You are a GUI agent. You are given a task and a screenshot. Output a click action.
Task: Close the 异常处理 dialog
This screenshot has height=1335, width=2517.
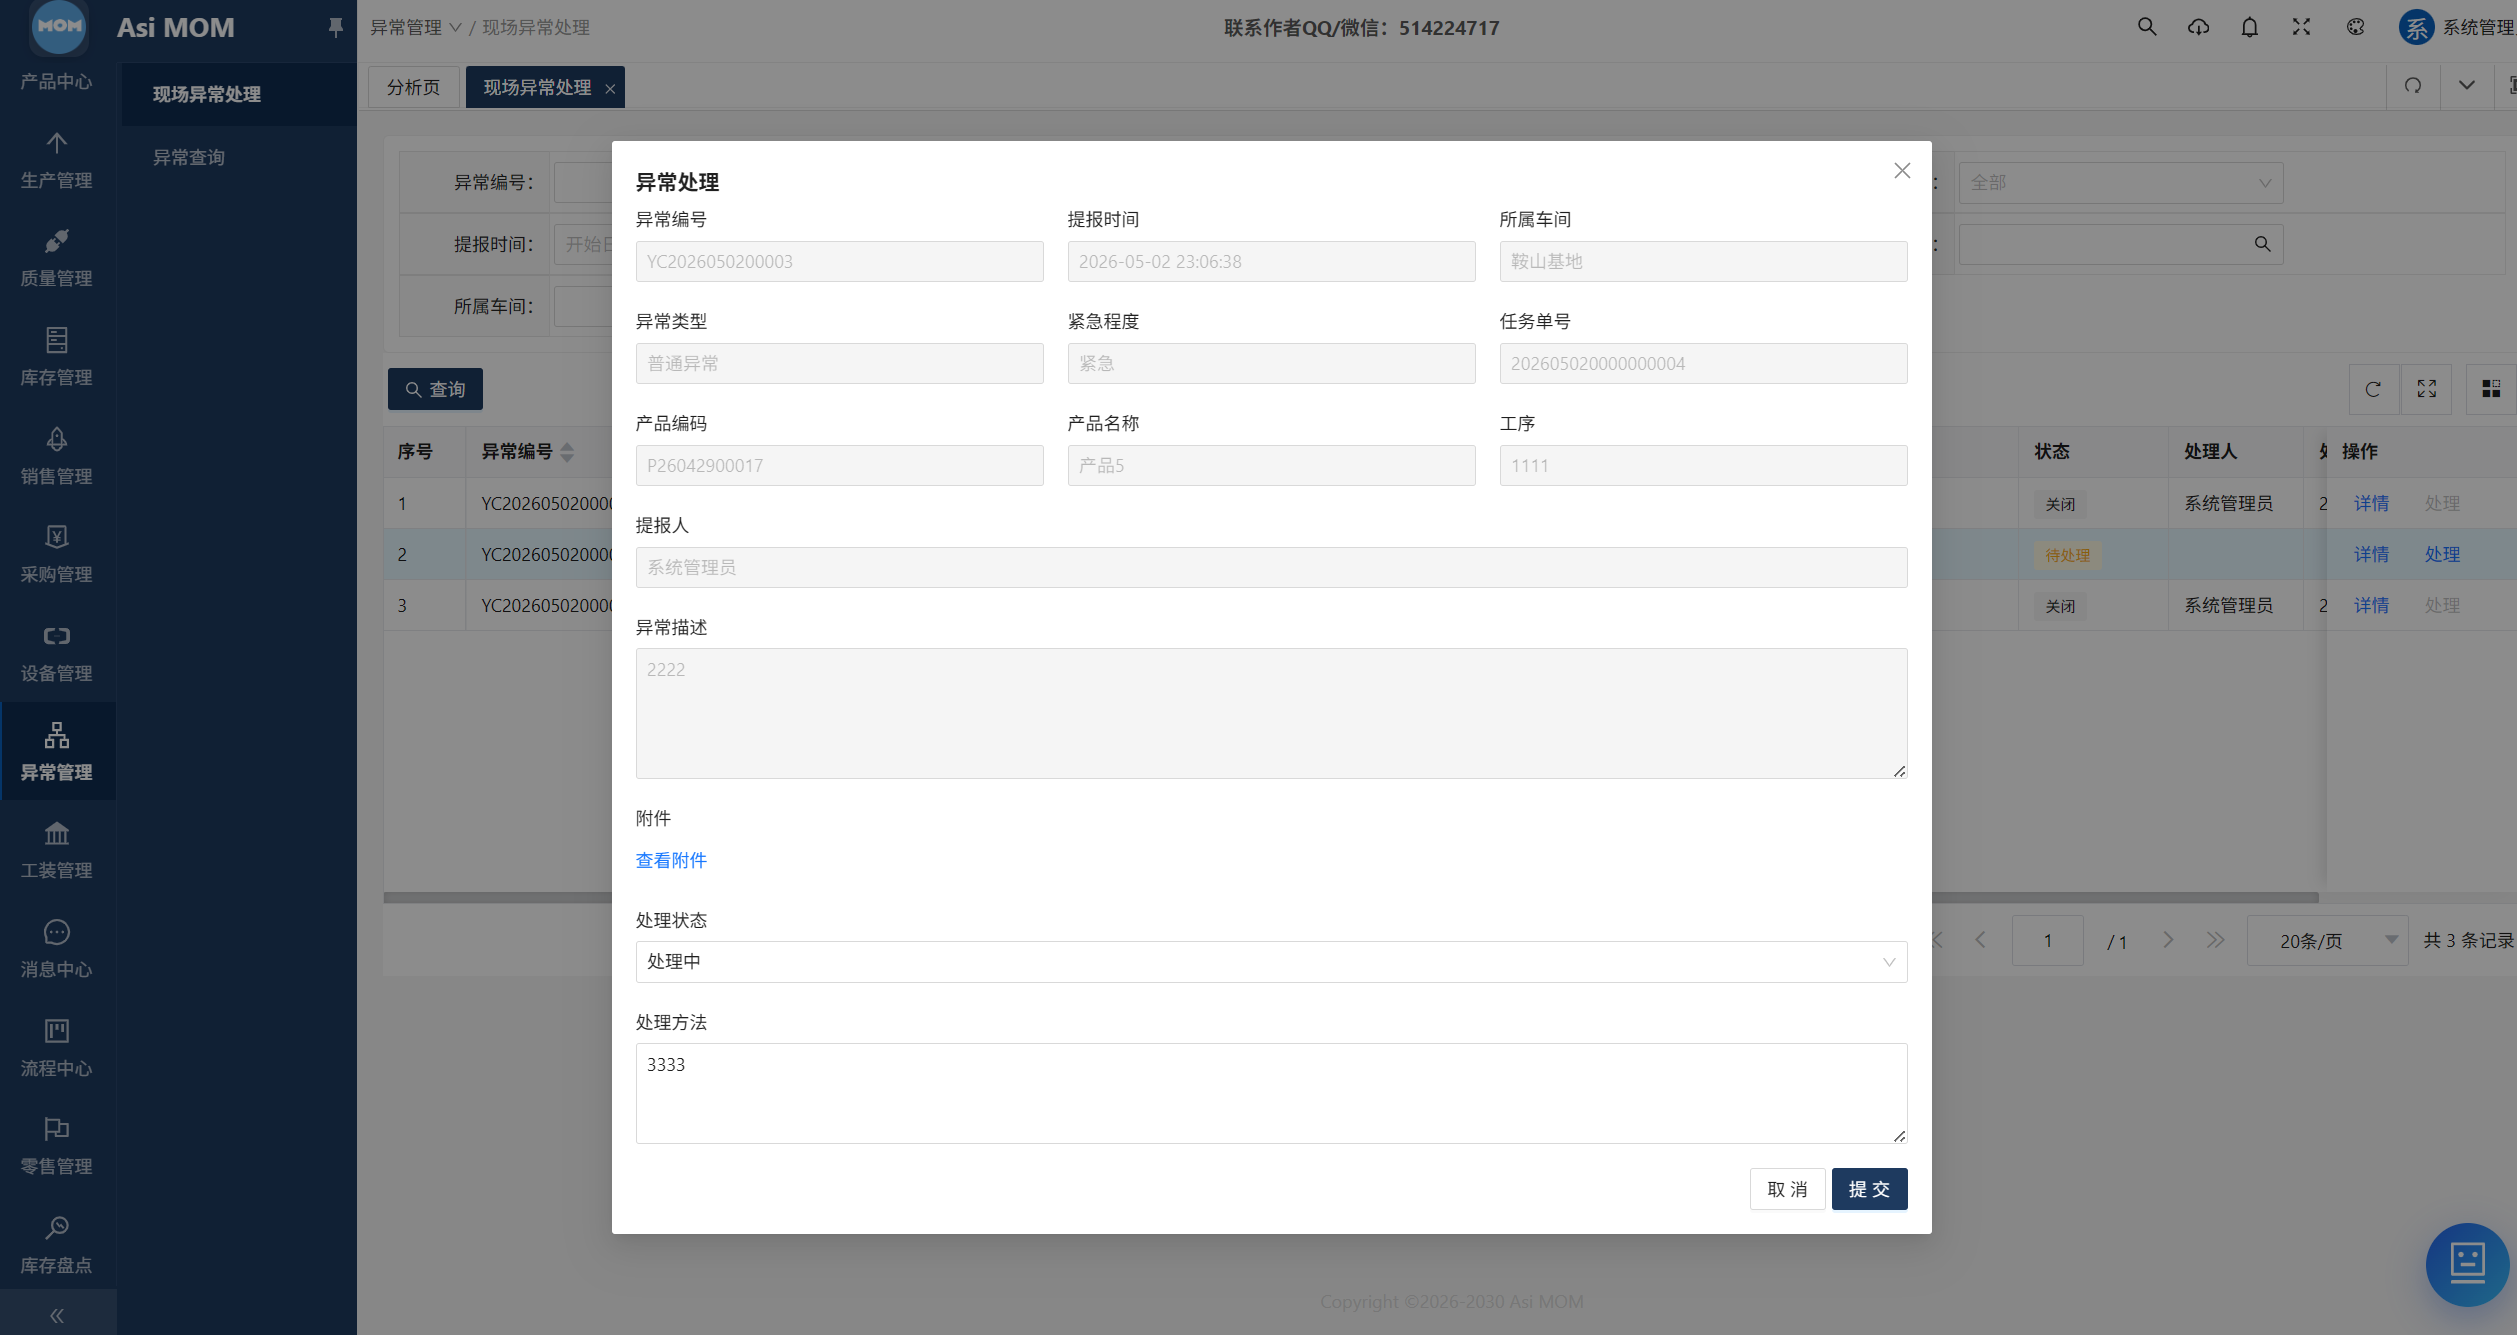[x=1902, y=171]
